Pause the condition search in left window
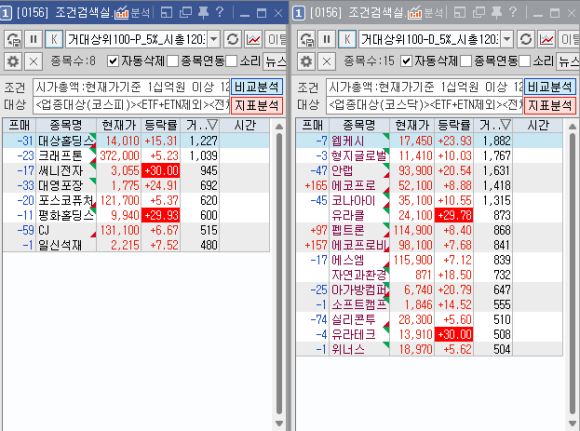This screenshot has width=580, height=431. tap(33, 39)
